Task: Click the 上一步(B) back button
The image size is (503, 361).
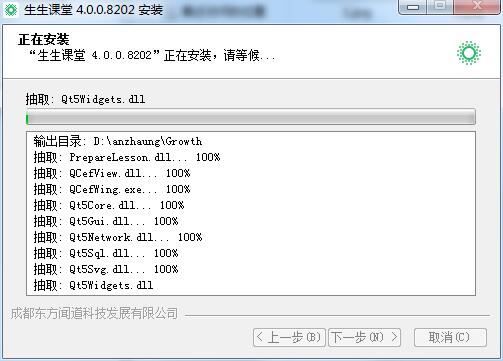Action: click(289, 337)
